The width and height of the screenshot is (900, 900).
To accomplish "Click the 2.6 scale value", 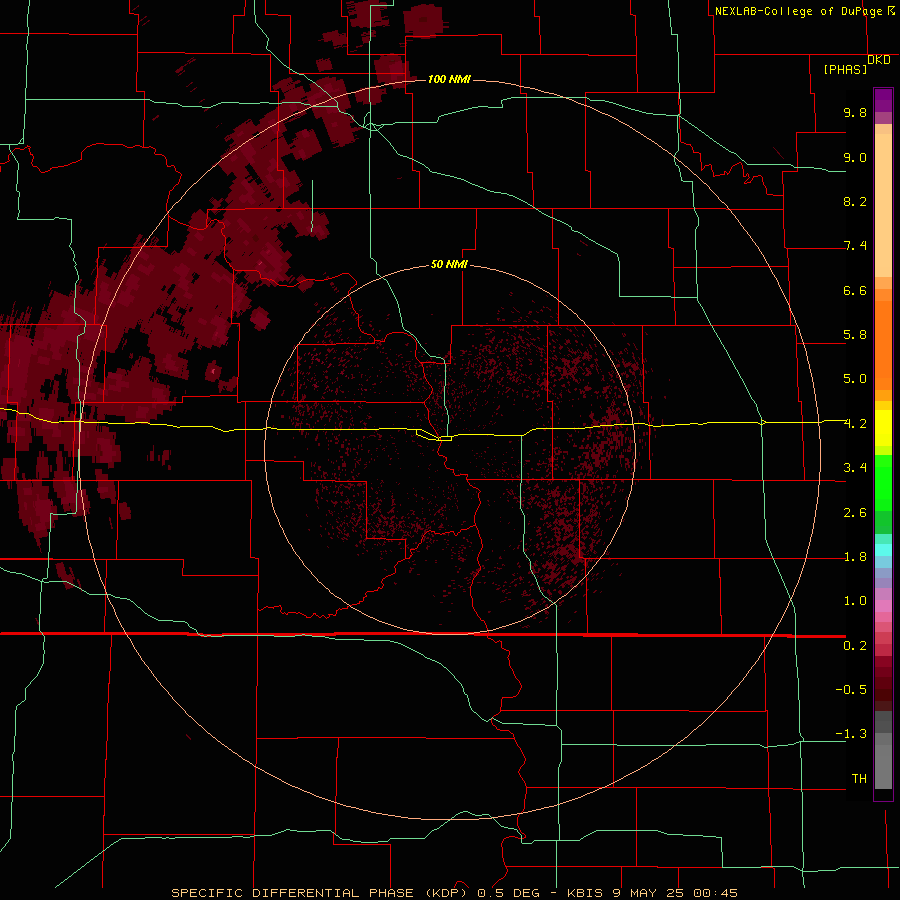I will point(855,513).
